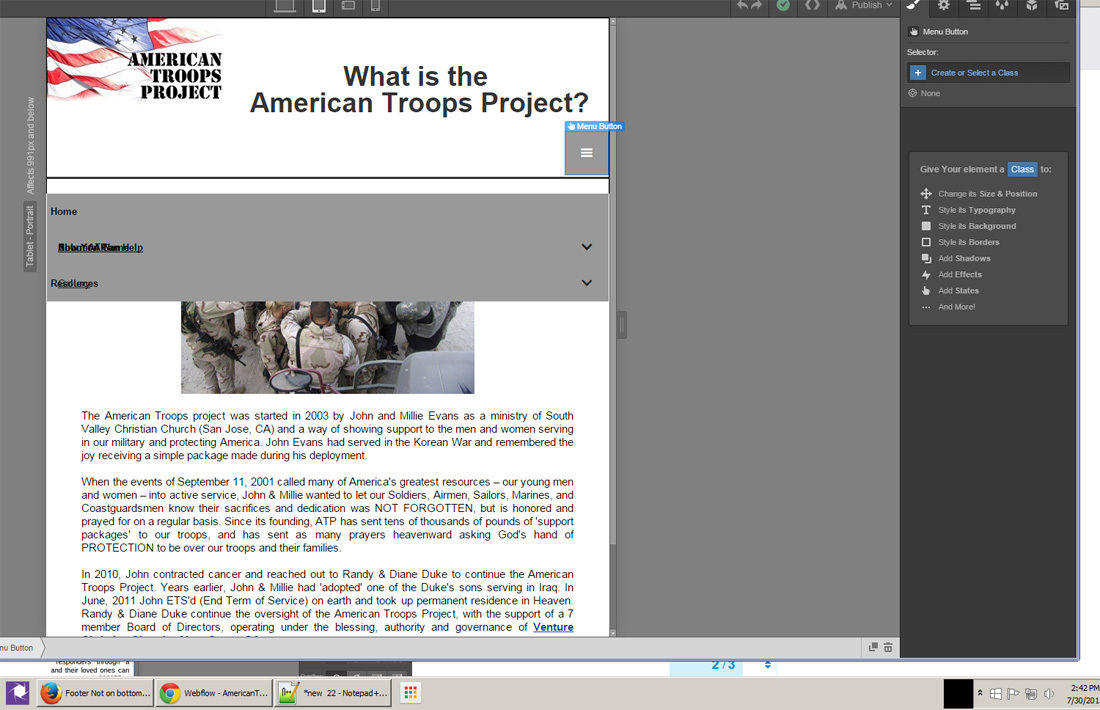This screenshot has width=1100, height=710.
Task: Click Add States
Action: coord(958,290)
